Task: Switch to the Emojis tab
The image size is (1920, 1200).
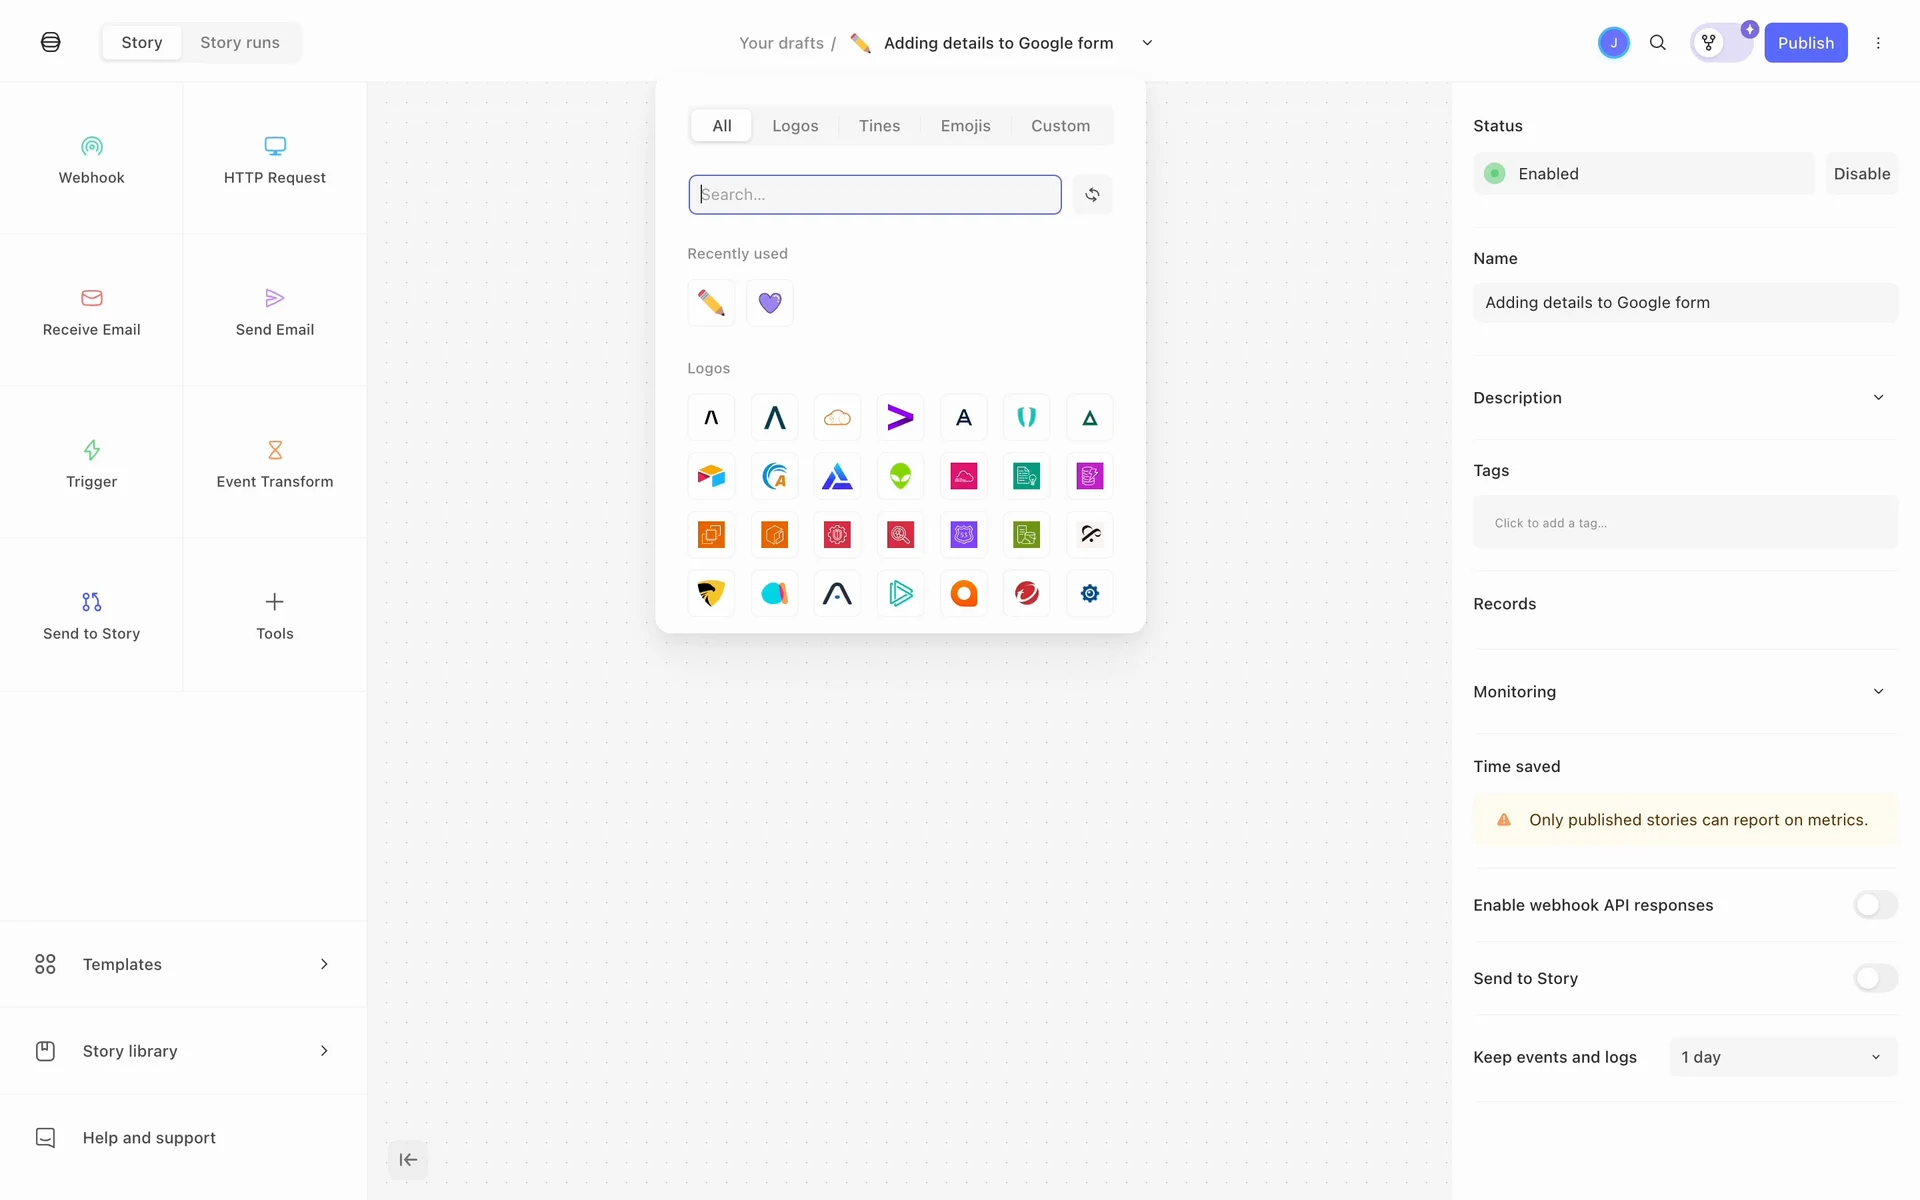Action: tap(965, 126)
